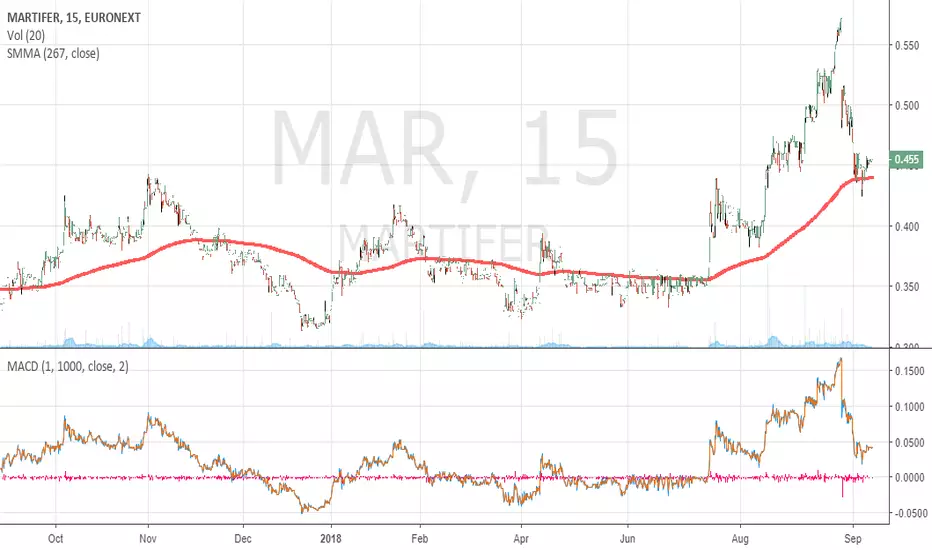Open the MACD (1, 1000, close, 2) indicator label
Image resolution: width=932 pixels, height=550 pixels.
tap(67, 367)
